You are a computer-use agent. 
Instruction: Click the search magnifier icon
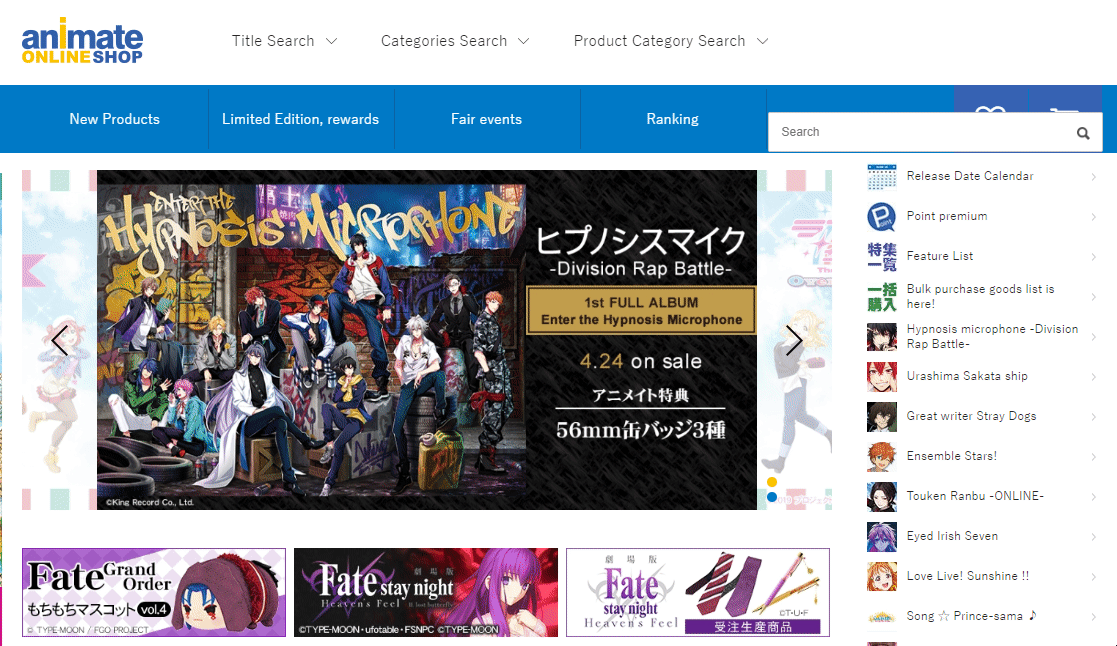point(1083,132)
